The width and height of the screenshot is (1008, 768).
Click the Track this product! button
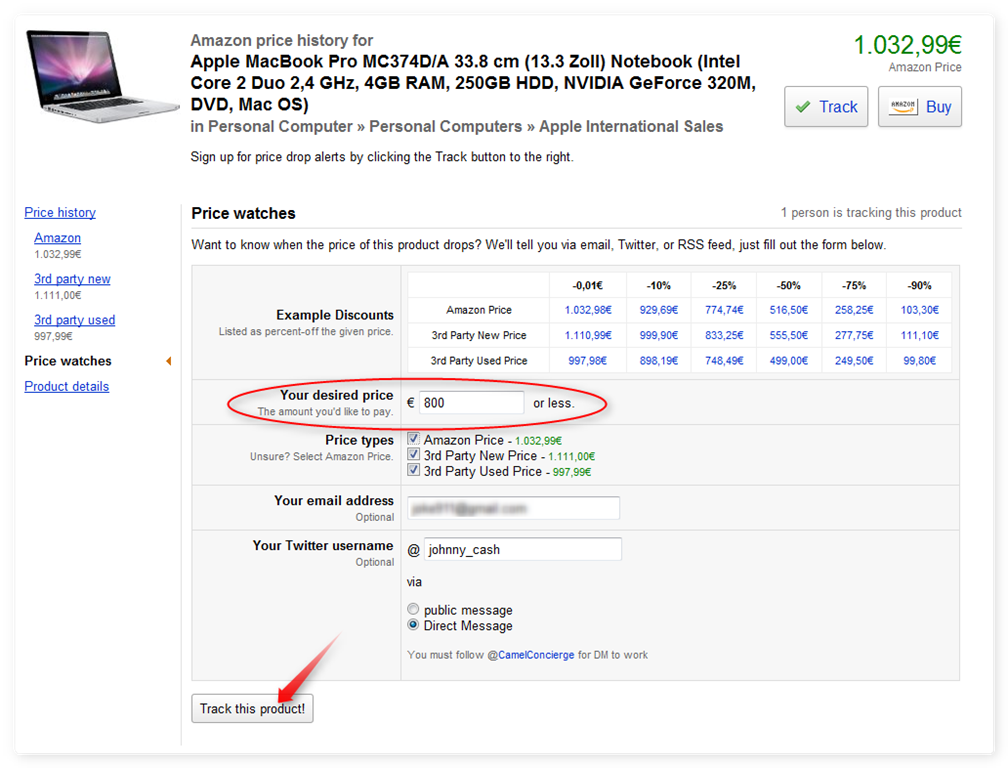coord(252,708)
